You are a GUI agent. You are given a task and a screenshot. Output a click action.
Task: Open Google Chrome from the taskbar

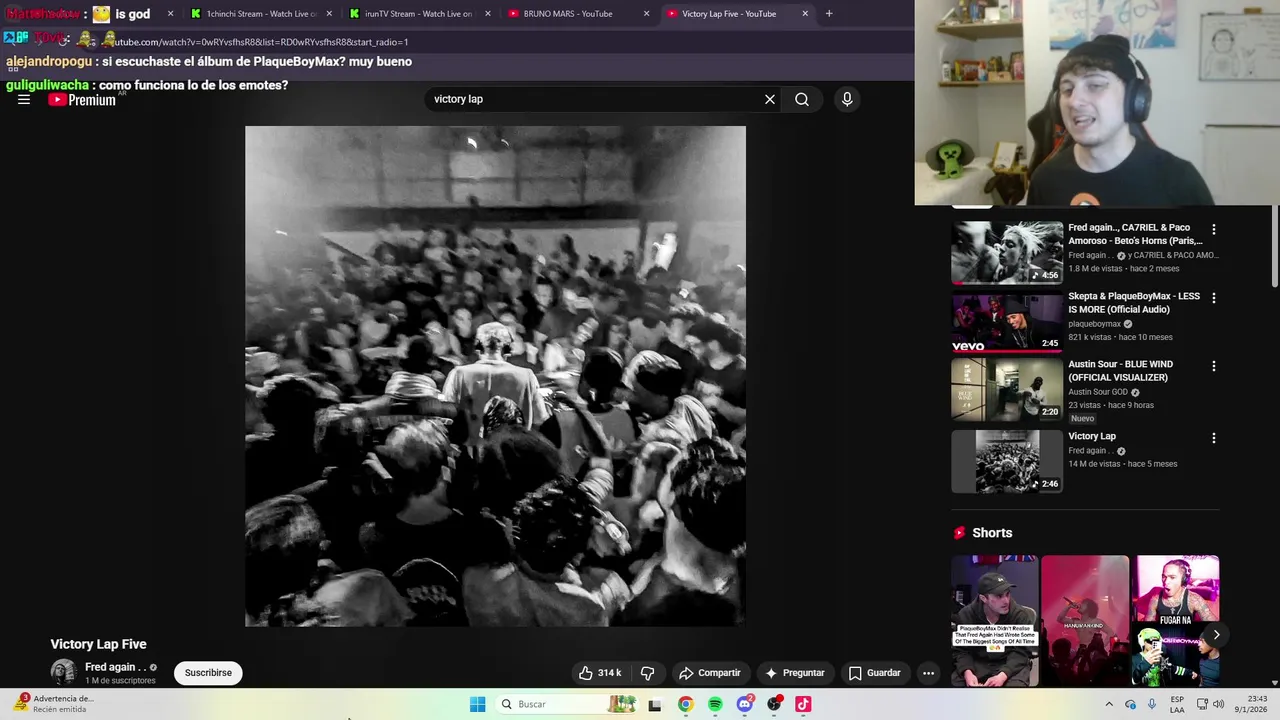tap(685, 704)
